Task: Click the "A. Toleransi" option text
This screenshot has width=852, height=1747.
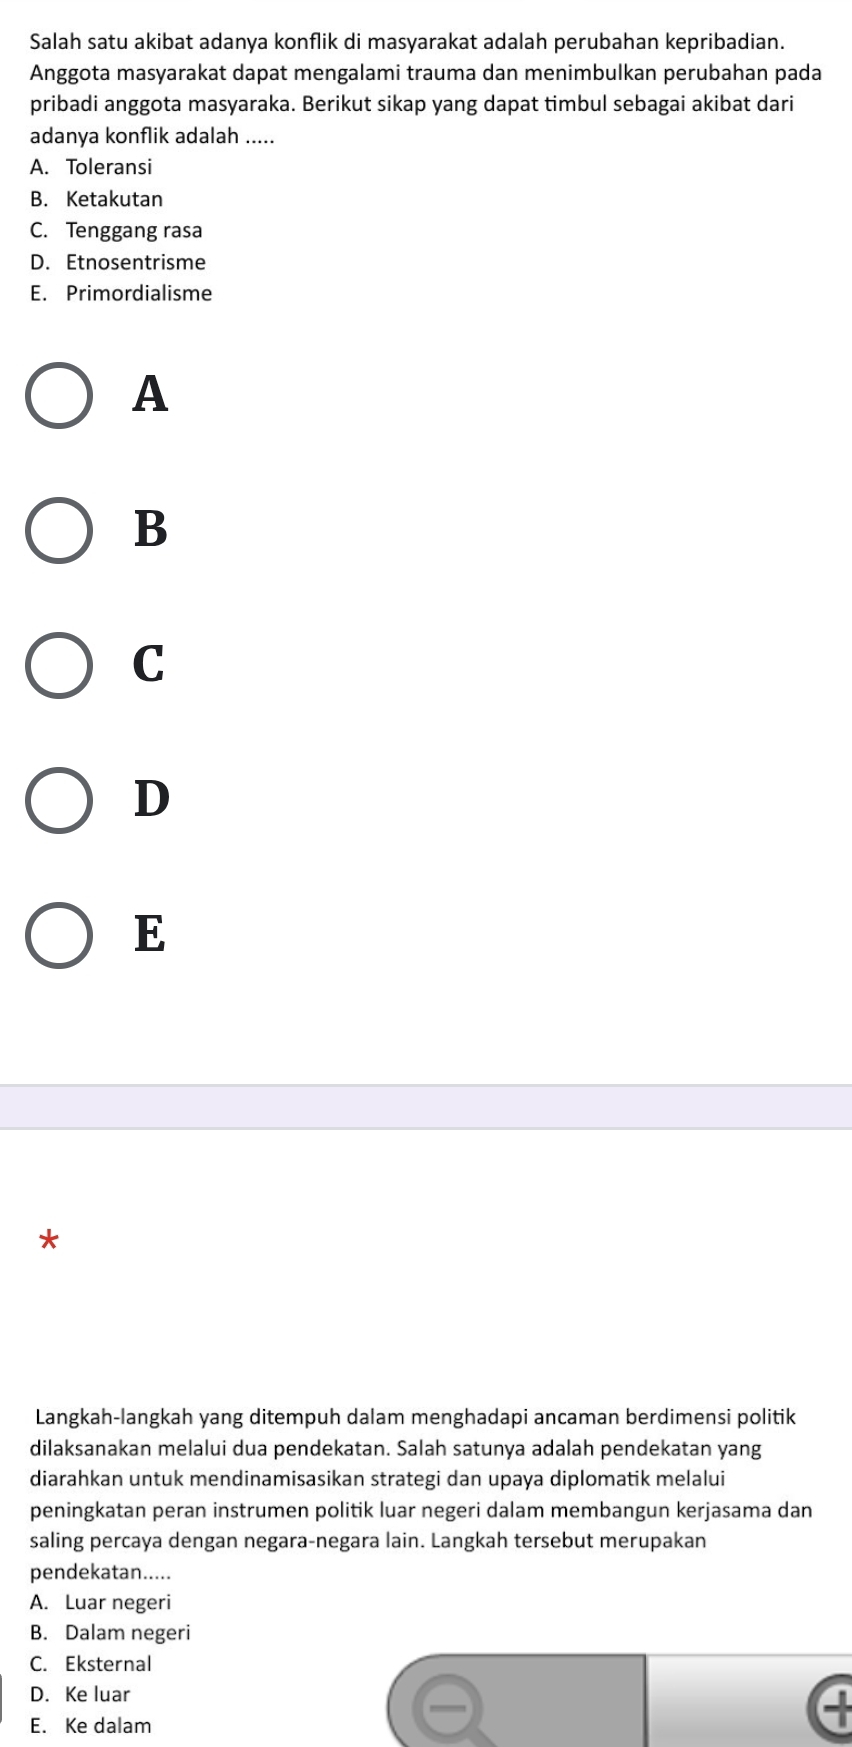Action: (91, 167)
